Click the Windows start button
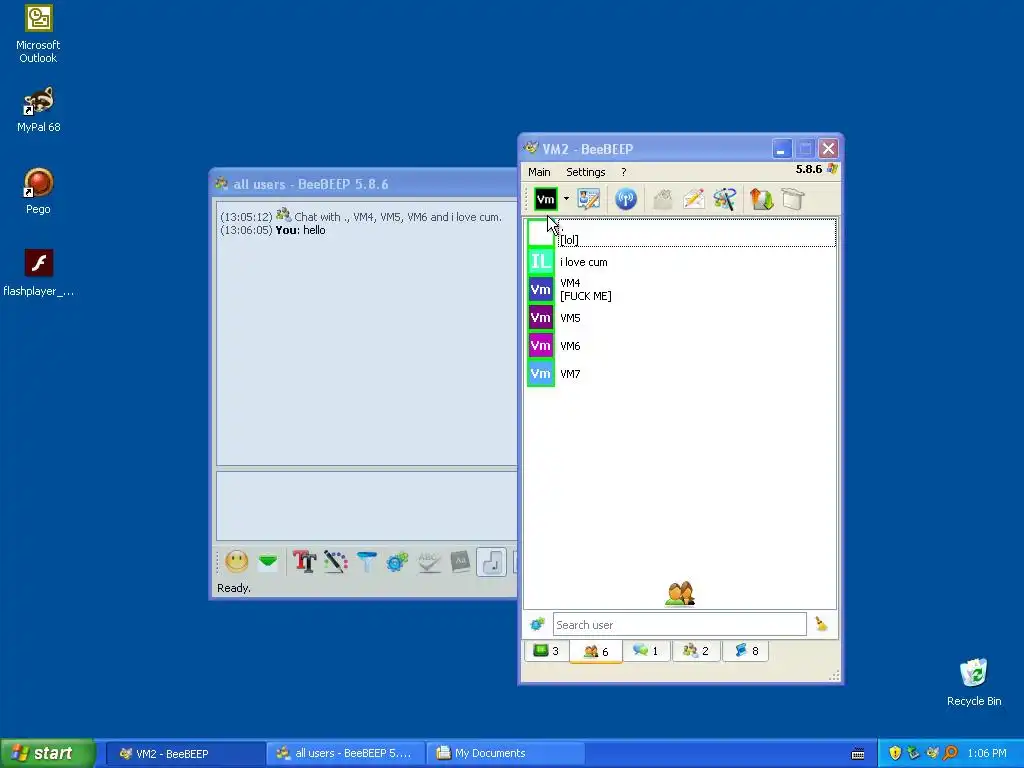The image size is (1024, 768). pyautogui.click(x=48, y=753)
